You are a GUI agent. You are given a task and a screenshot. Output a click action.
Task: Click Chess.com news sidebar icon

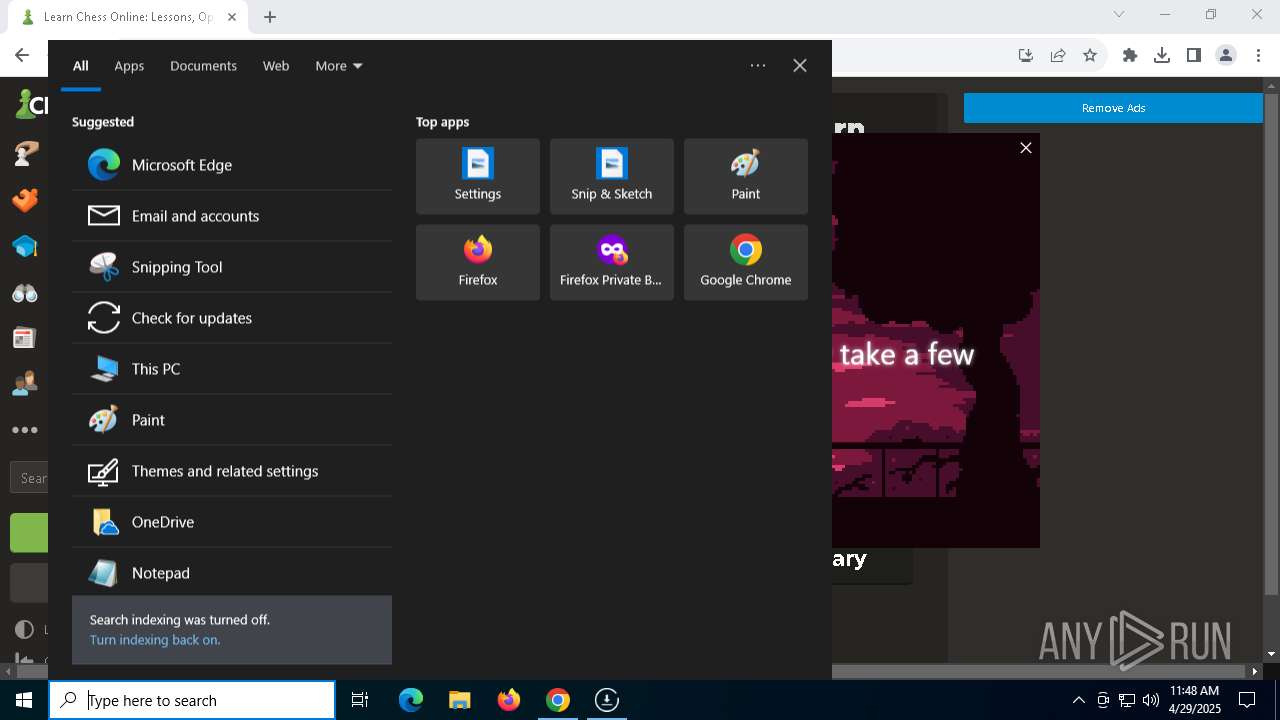click(25, 338)
